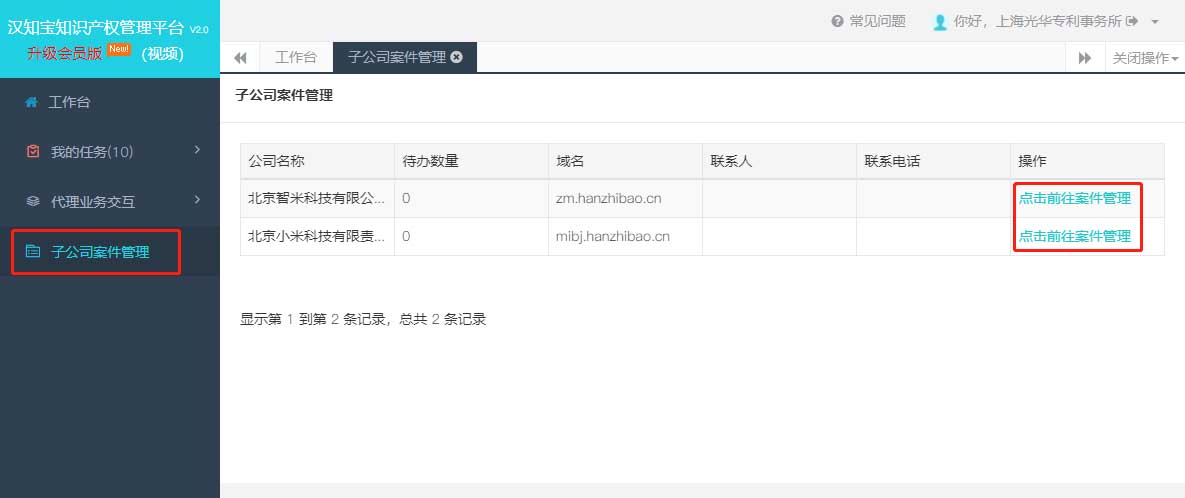
Task: Click 点击前往案件管理 for 北京智米科技
Action: [1075, 199]
